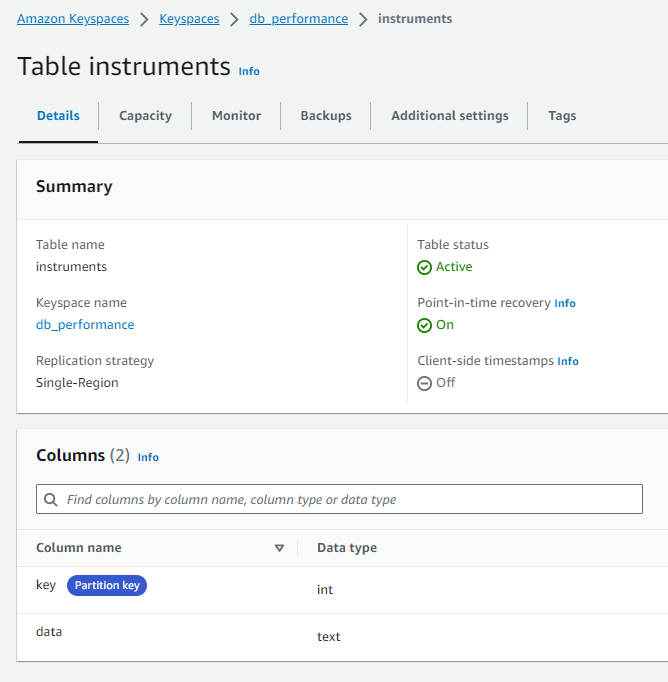Click the Point-in-time recovery On checkmark icon
Viewport: 668px width, 682px height.
coord(424,325)
